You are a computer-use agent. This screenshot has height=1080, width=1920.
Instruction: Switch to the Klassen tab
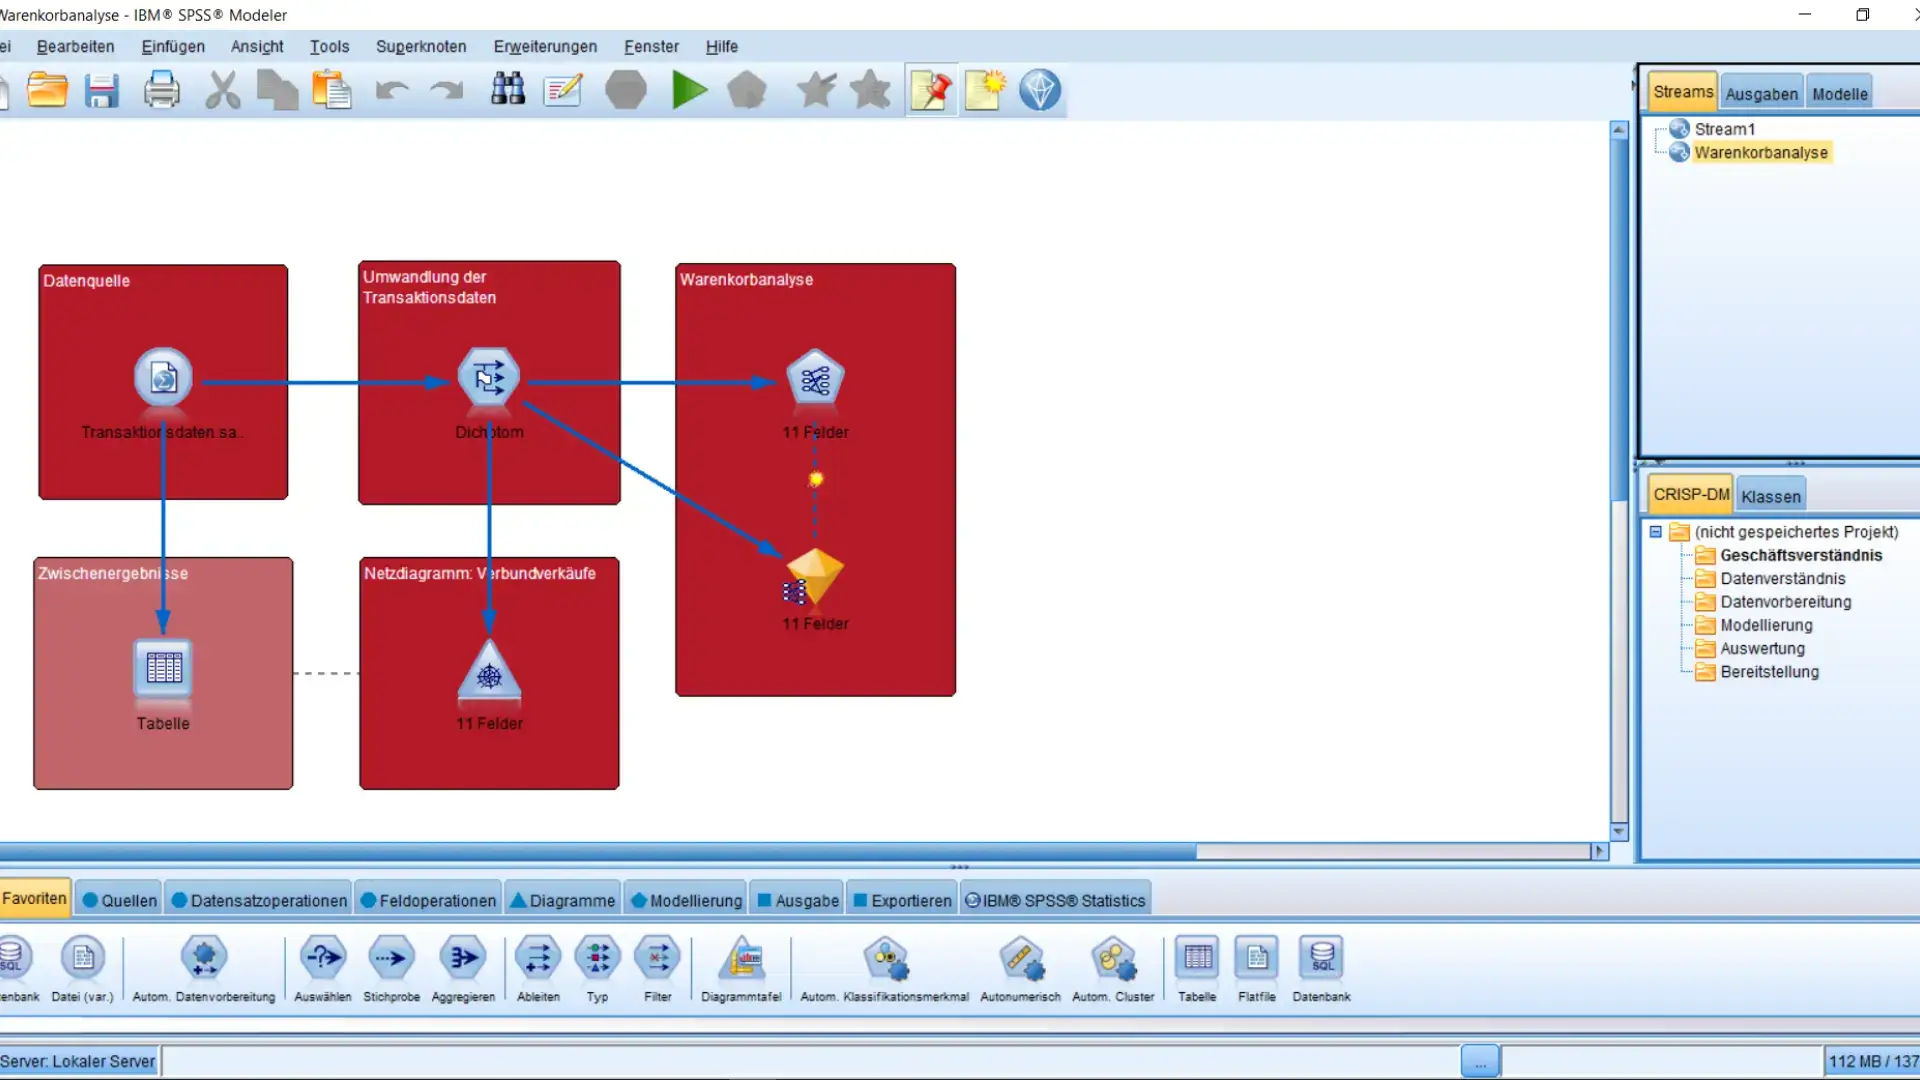pyautogui.click(x=1770, y=496)
